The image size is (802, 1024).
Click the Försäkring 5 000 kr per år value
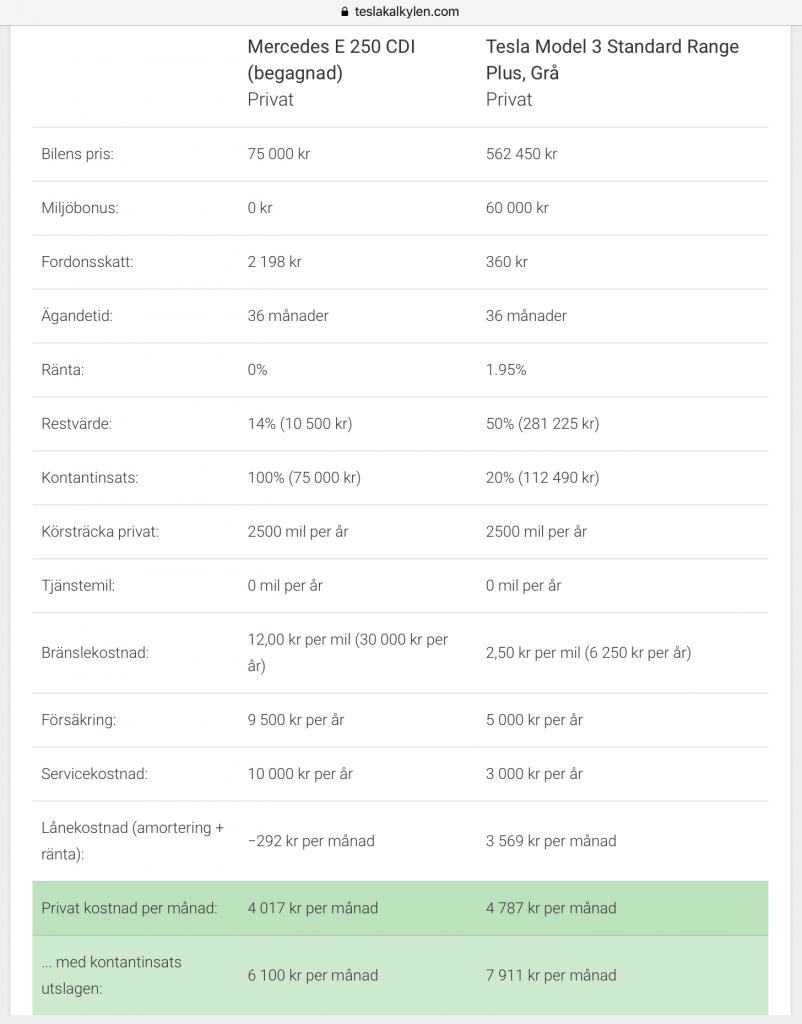534,720
